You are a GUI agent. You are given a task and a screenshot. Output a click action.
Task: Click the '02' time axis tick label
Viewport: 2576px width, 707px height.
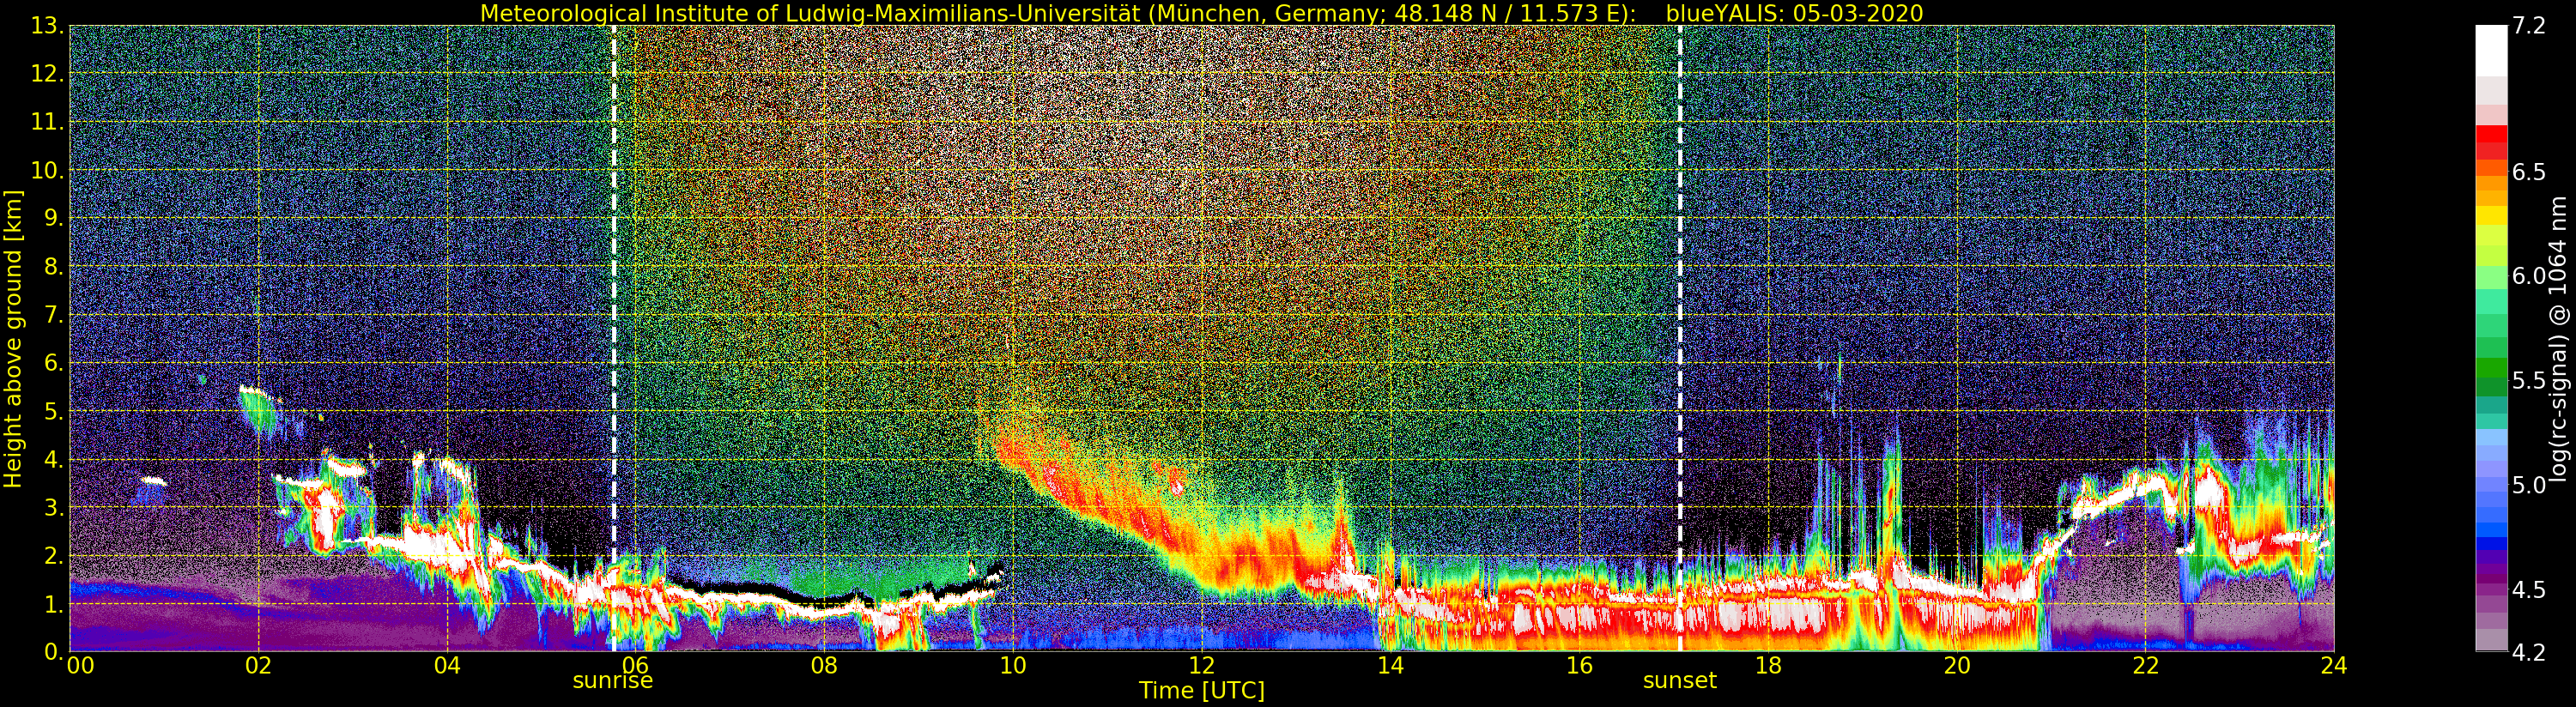258,666
